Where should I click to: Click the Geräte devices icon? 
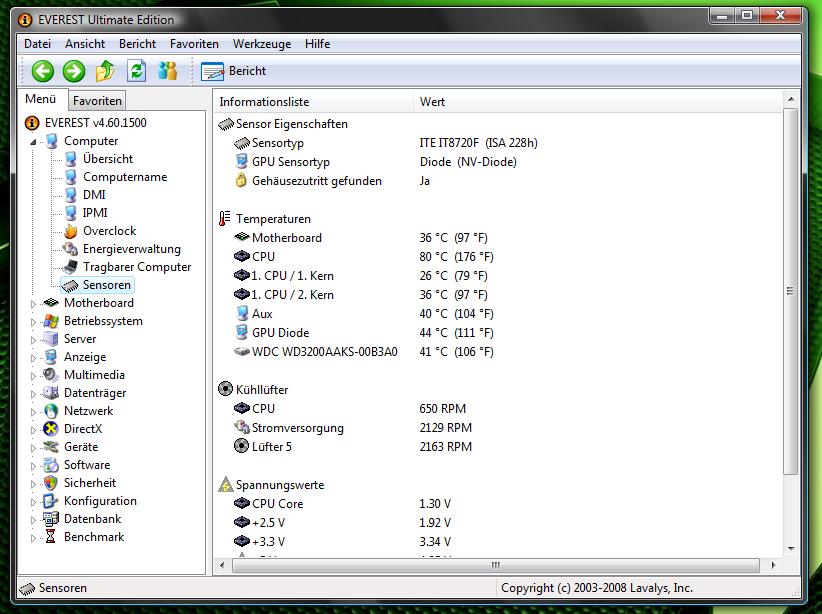(51, 447)
